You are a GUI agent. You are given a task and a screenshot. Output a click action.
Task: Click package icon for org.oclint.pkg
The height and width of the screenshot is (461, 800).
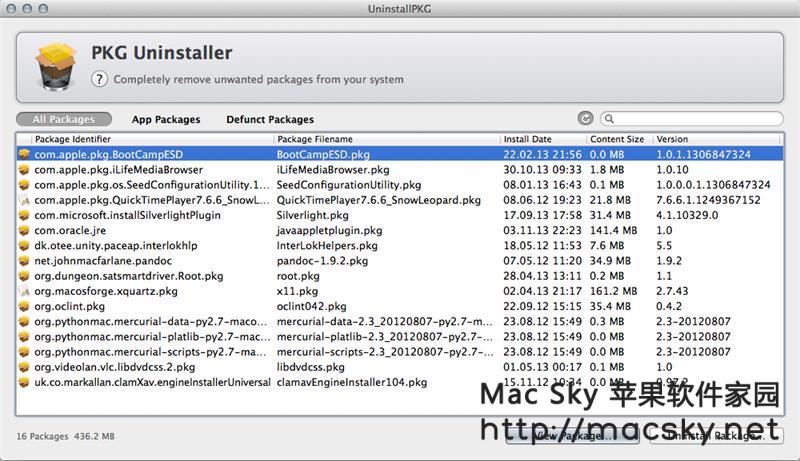tap(24, 306)
